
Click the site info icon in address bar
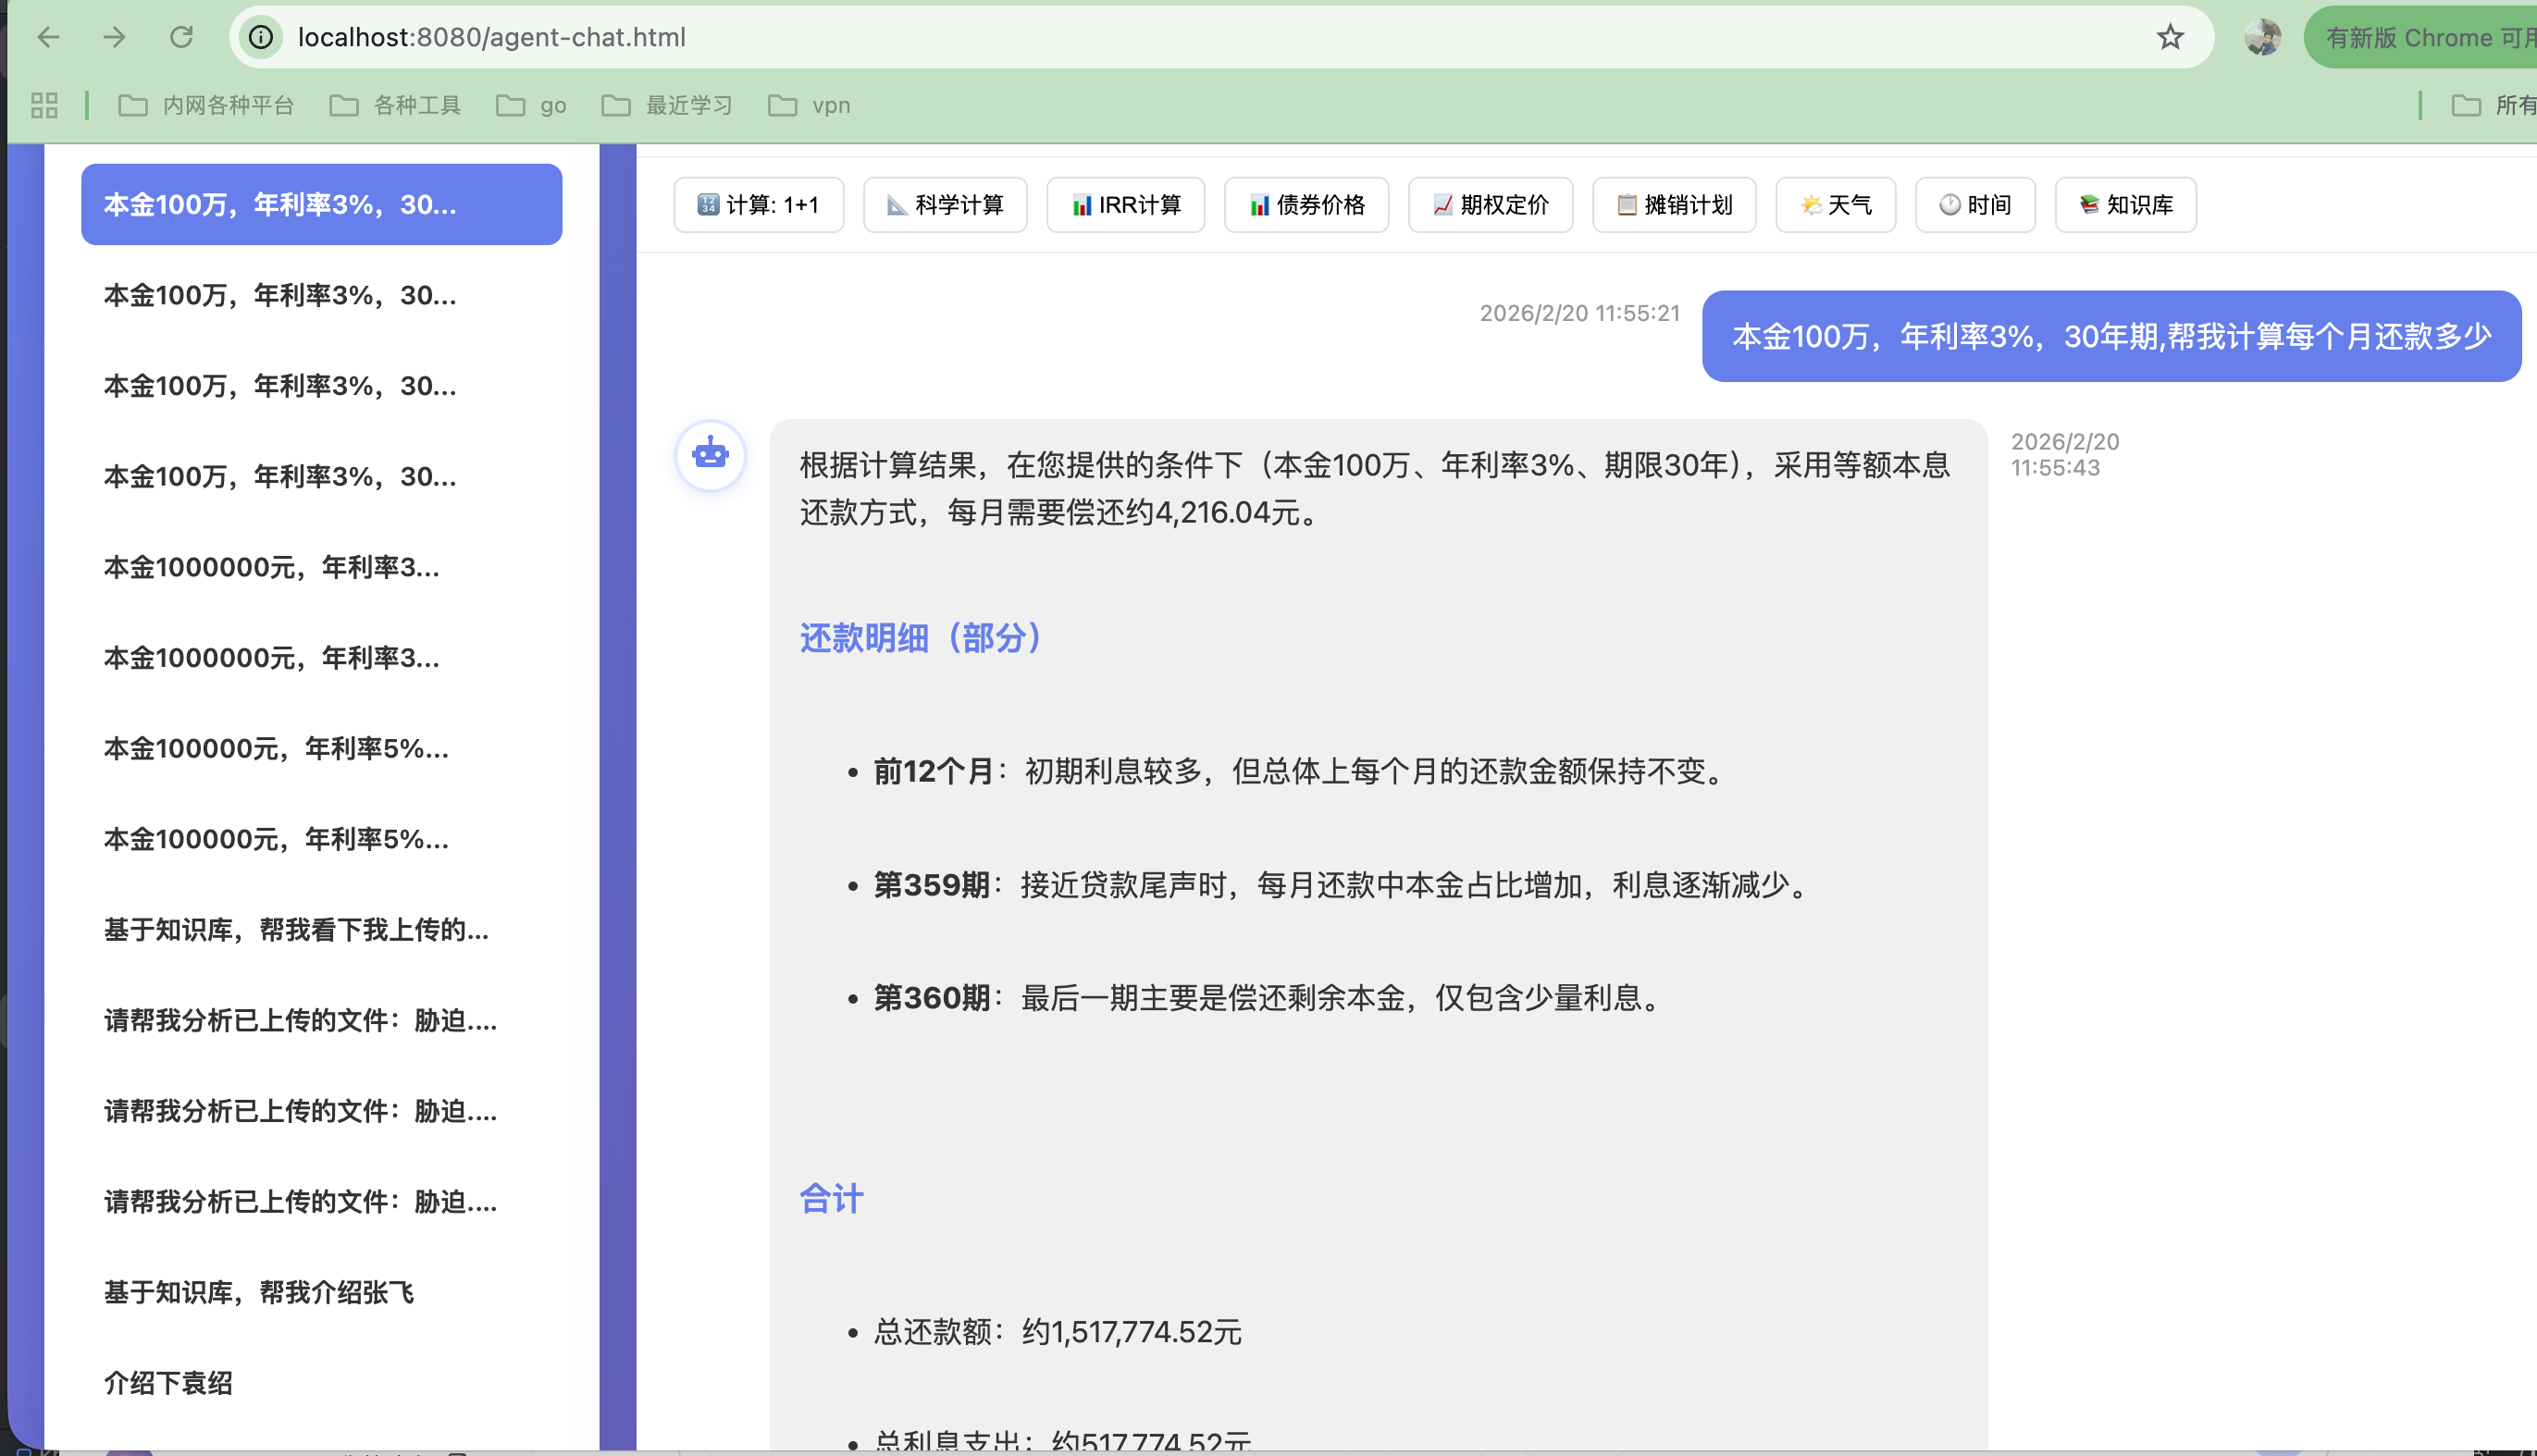[261, 37]
